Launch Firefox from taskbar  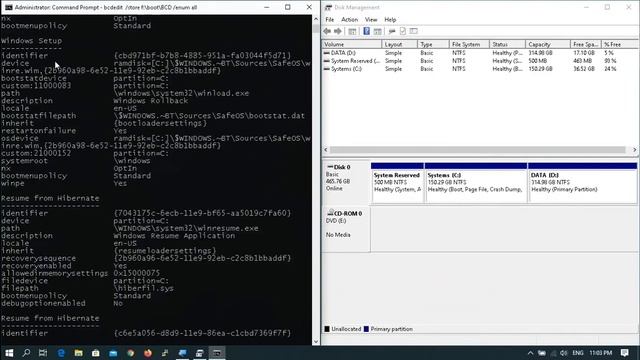[x=148, y=353]
